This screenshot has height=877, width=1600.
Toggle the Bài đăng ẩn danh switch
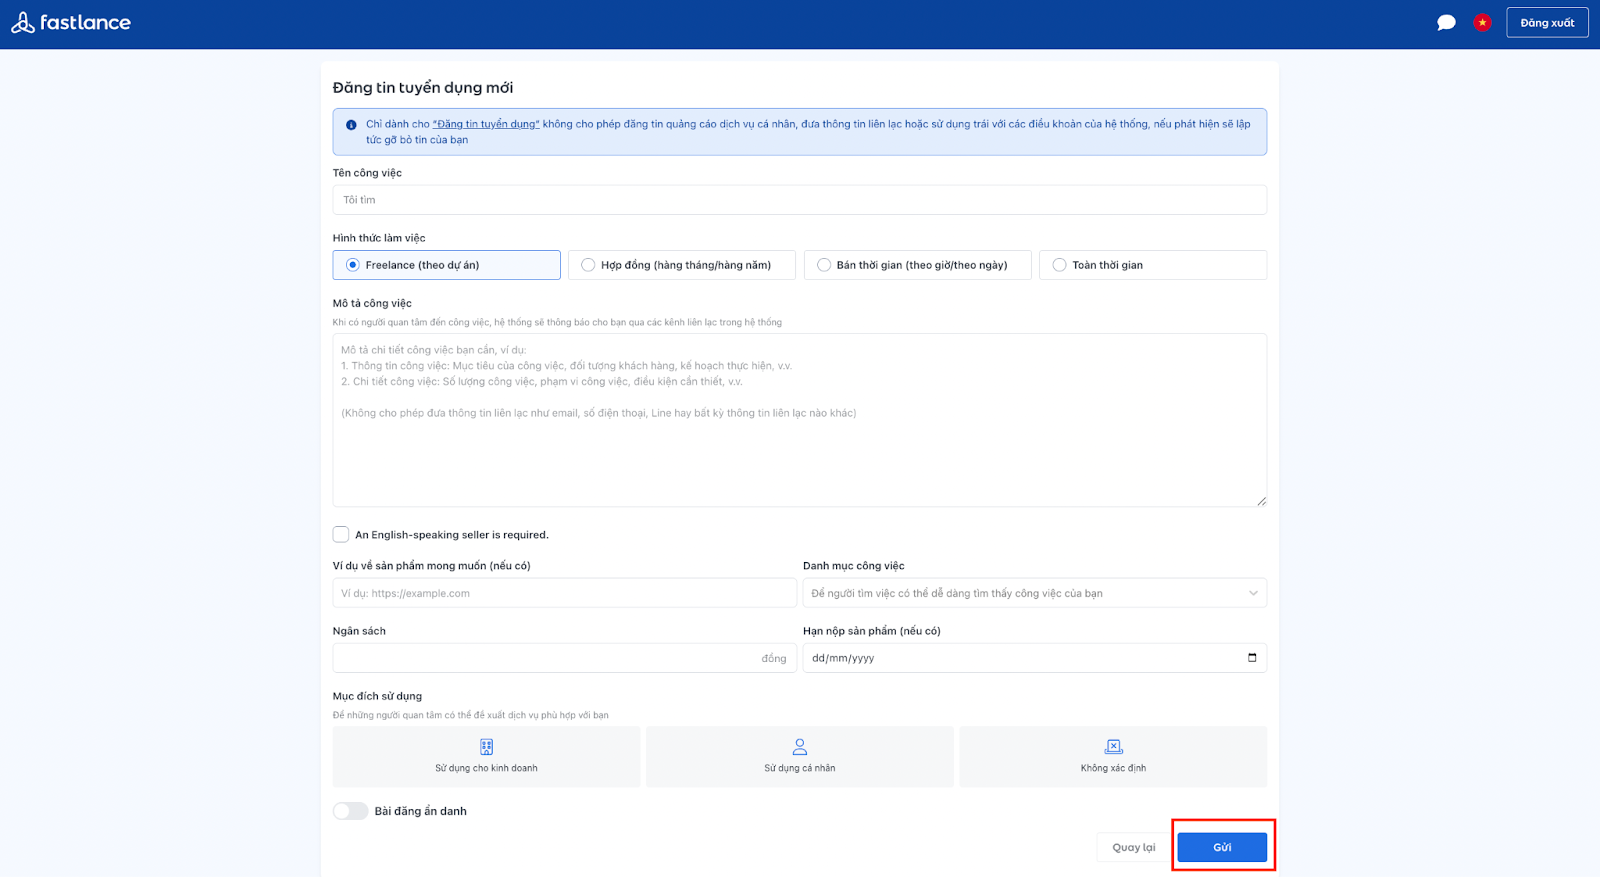point(351,811)
